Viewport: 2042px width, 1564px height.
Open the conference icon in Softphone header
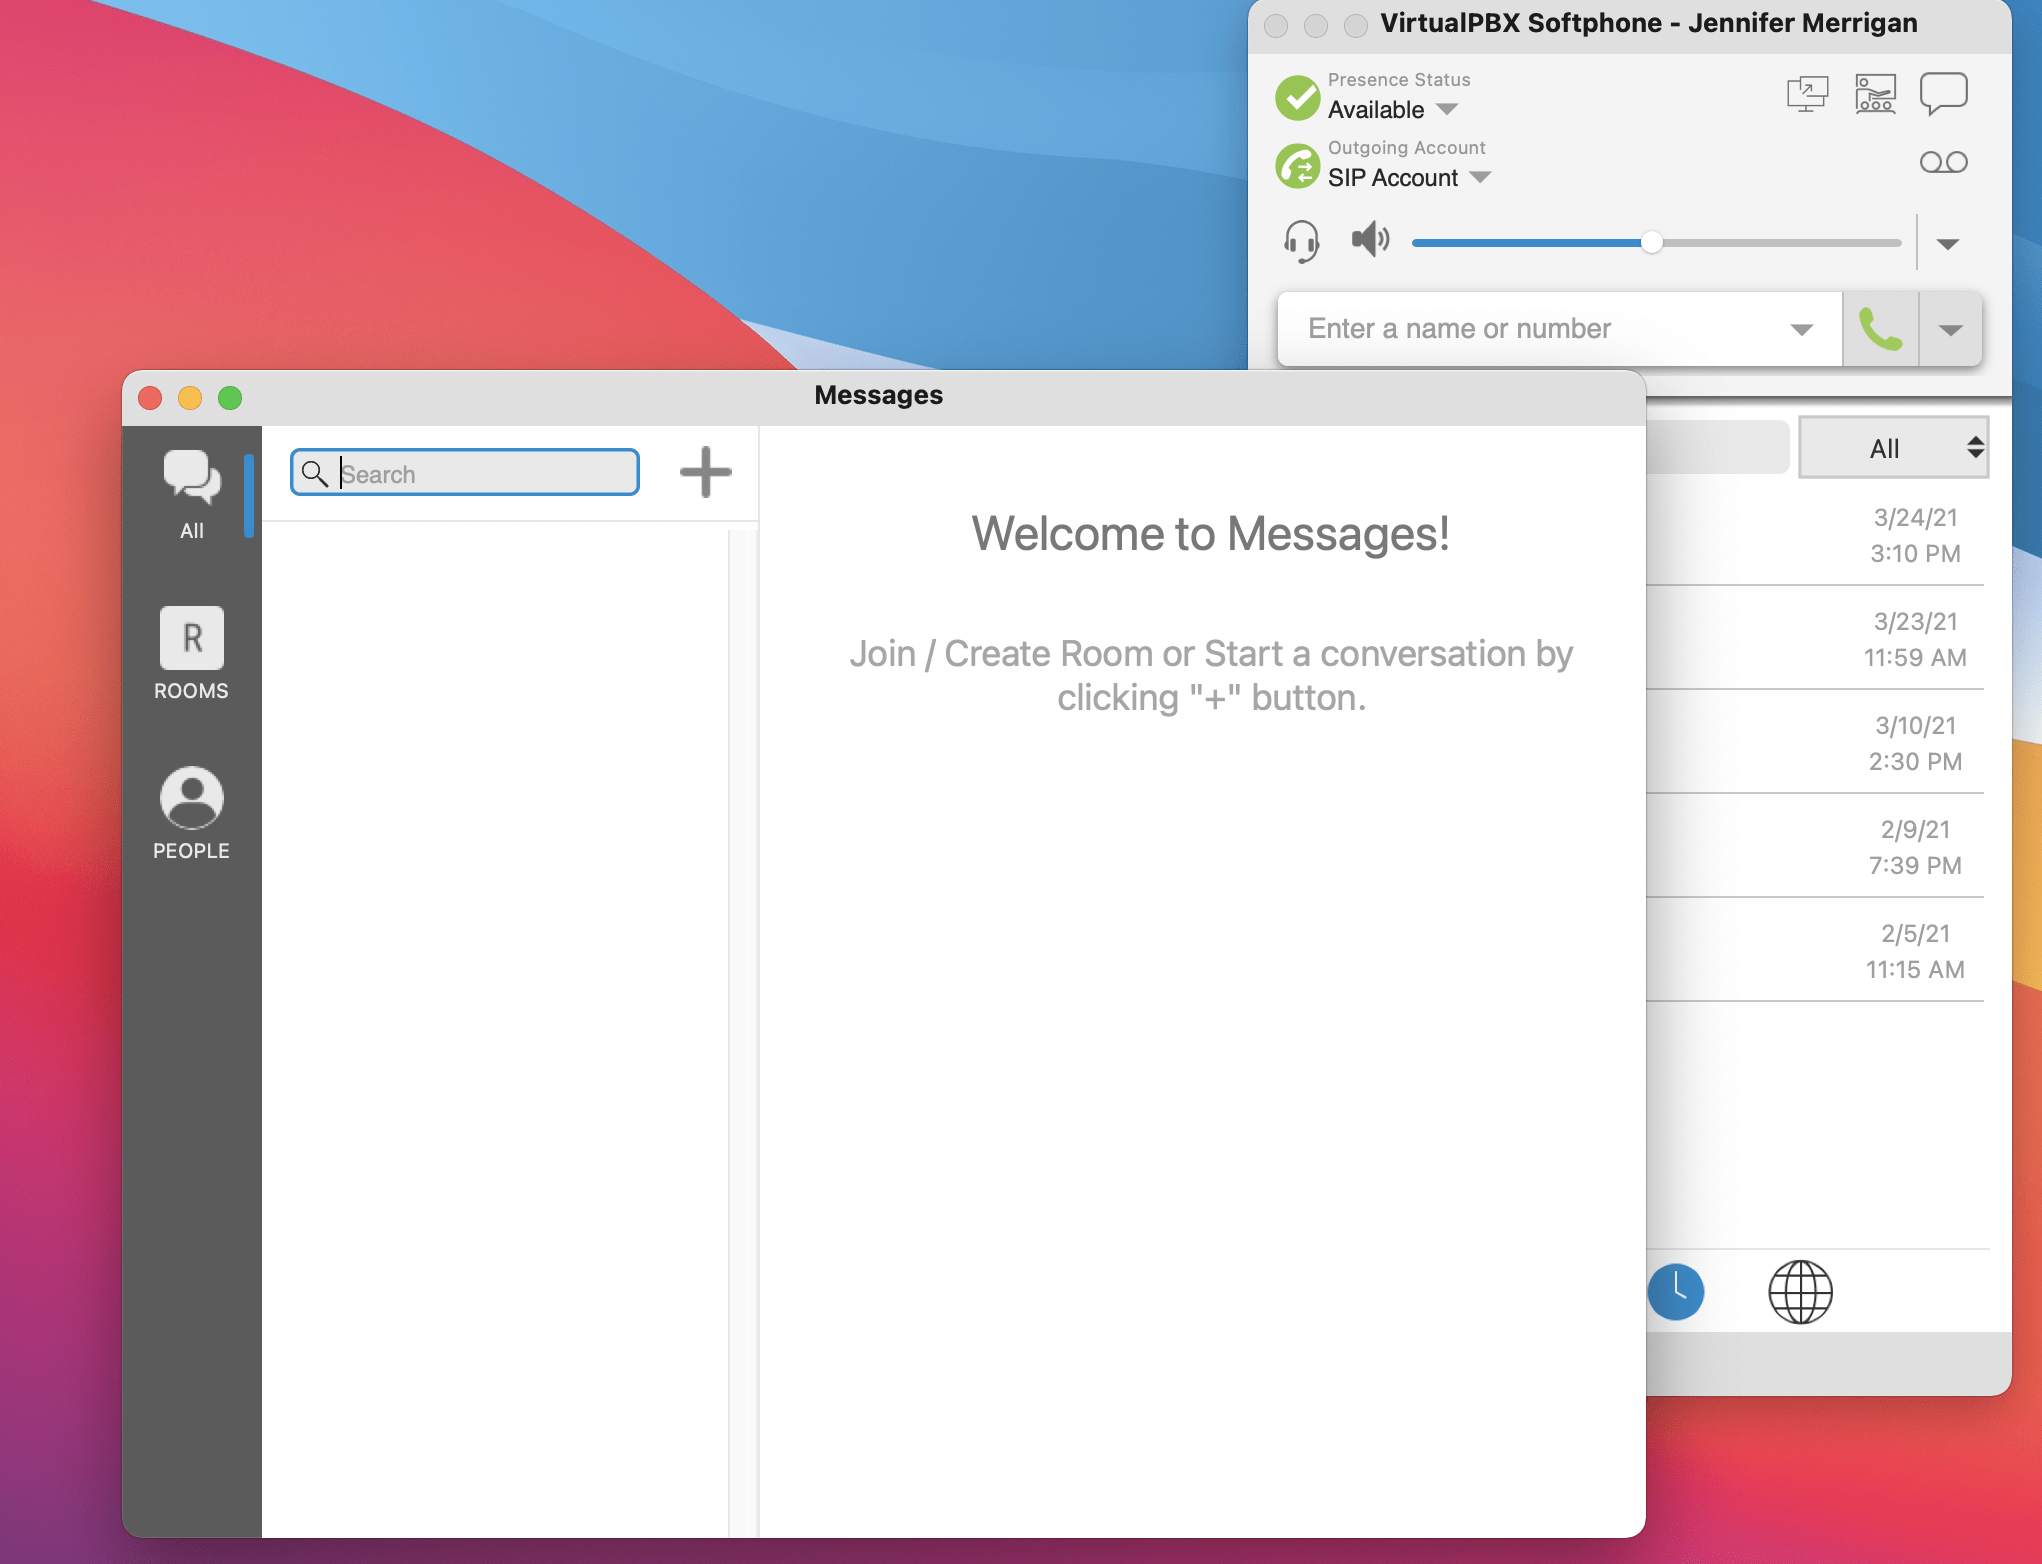(x=1875, y=94)
